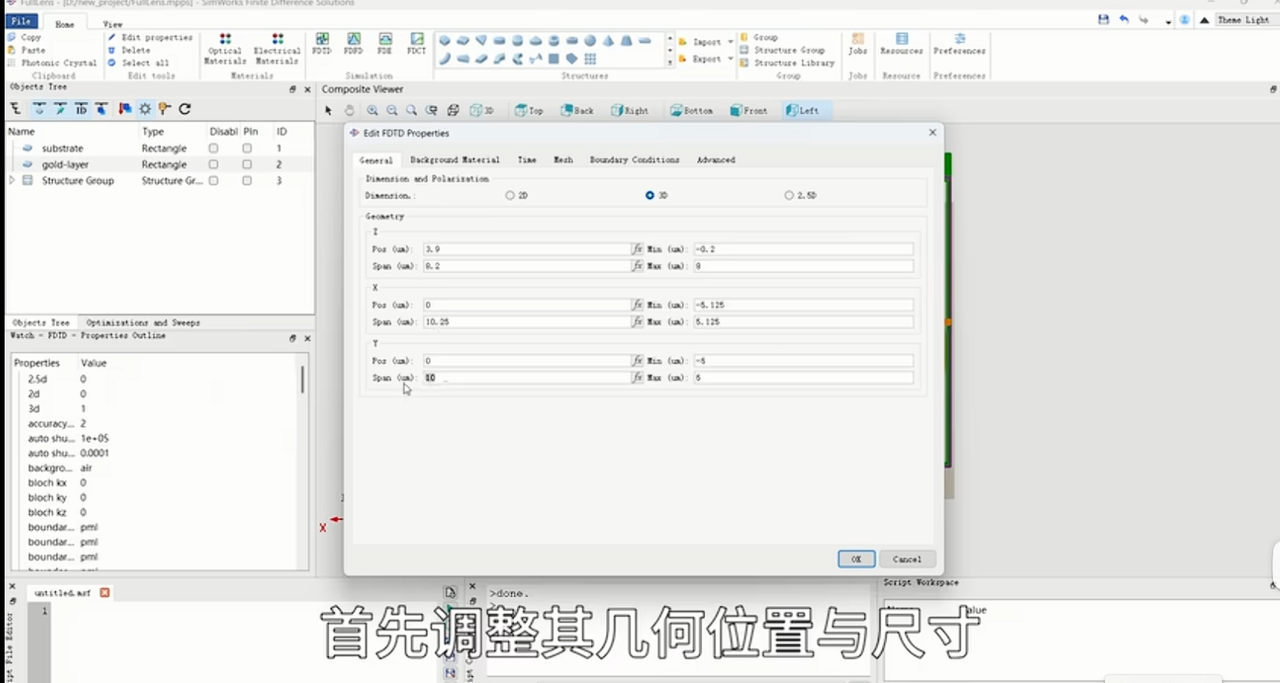This screenshot has width=1280, height=683.
Task: Open the Import dropdown arrow
Action: coord(730,42)
